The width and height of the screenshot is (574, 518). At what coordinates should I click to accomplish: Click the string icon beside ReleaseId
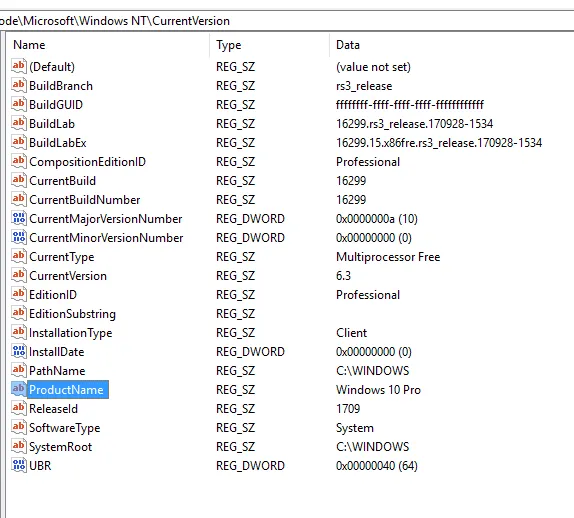(19, 408)
